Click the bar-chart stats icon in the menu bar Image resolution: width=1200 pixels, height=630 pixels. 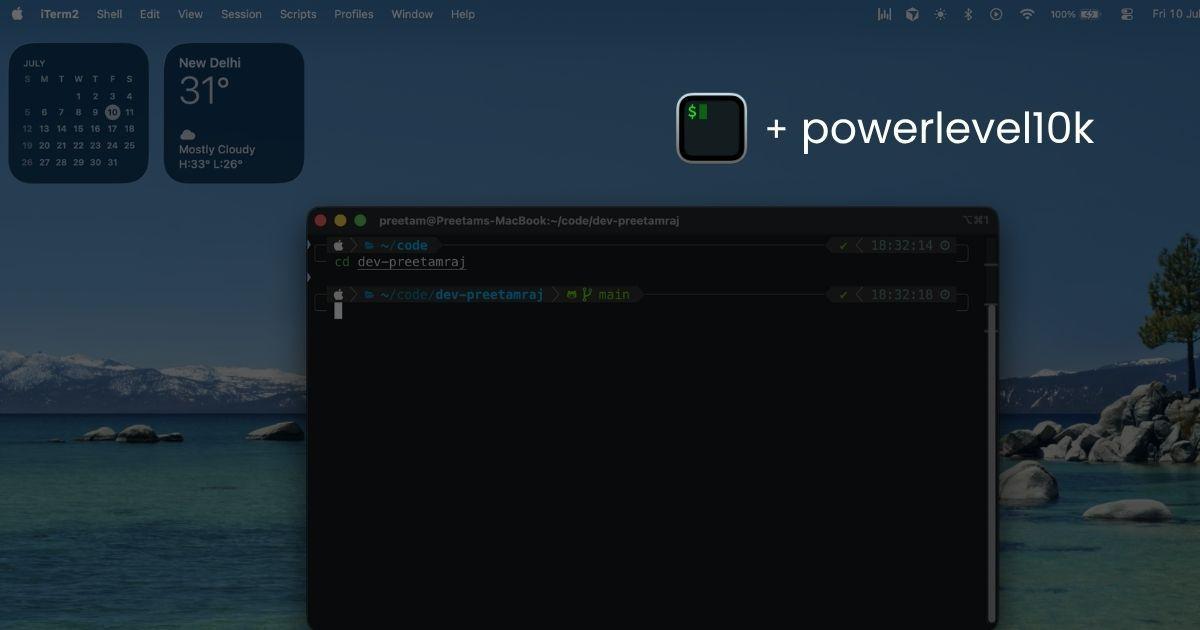click(x=884, y=14)
